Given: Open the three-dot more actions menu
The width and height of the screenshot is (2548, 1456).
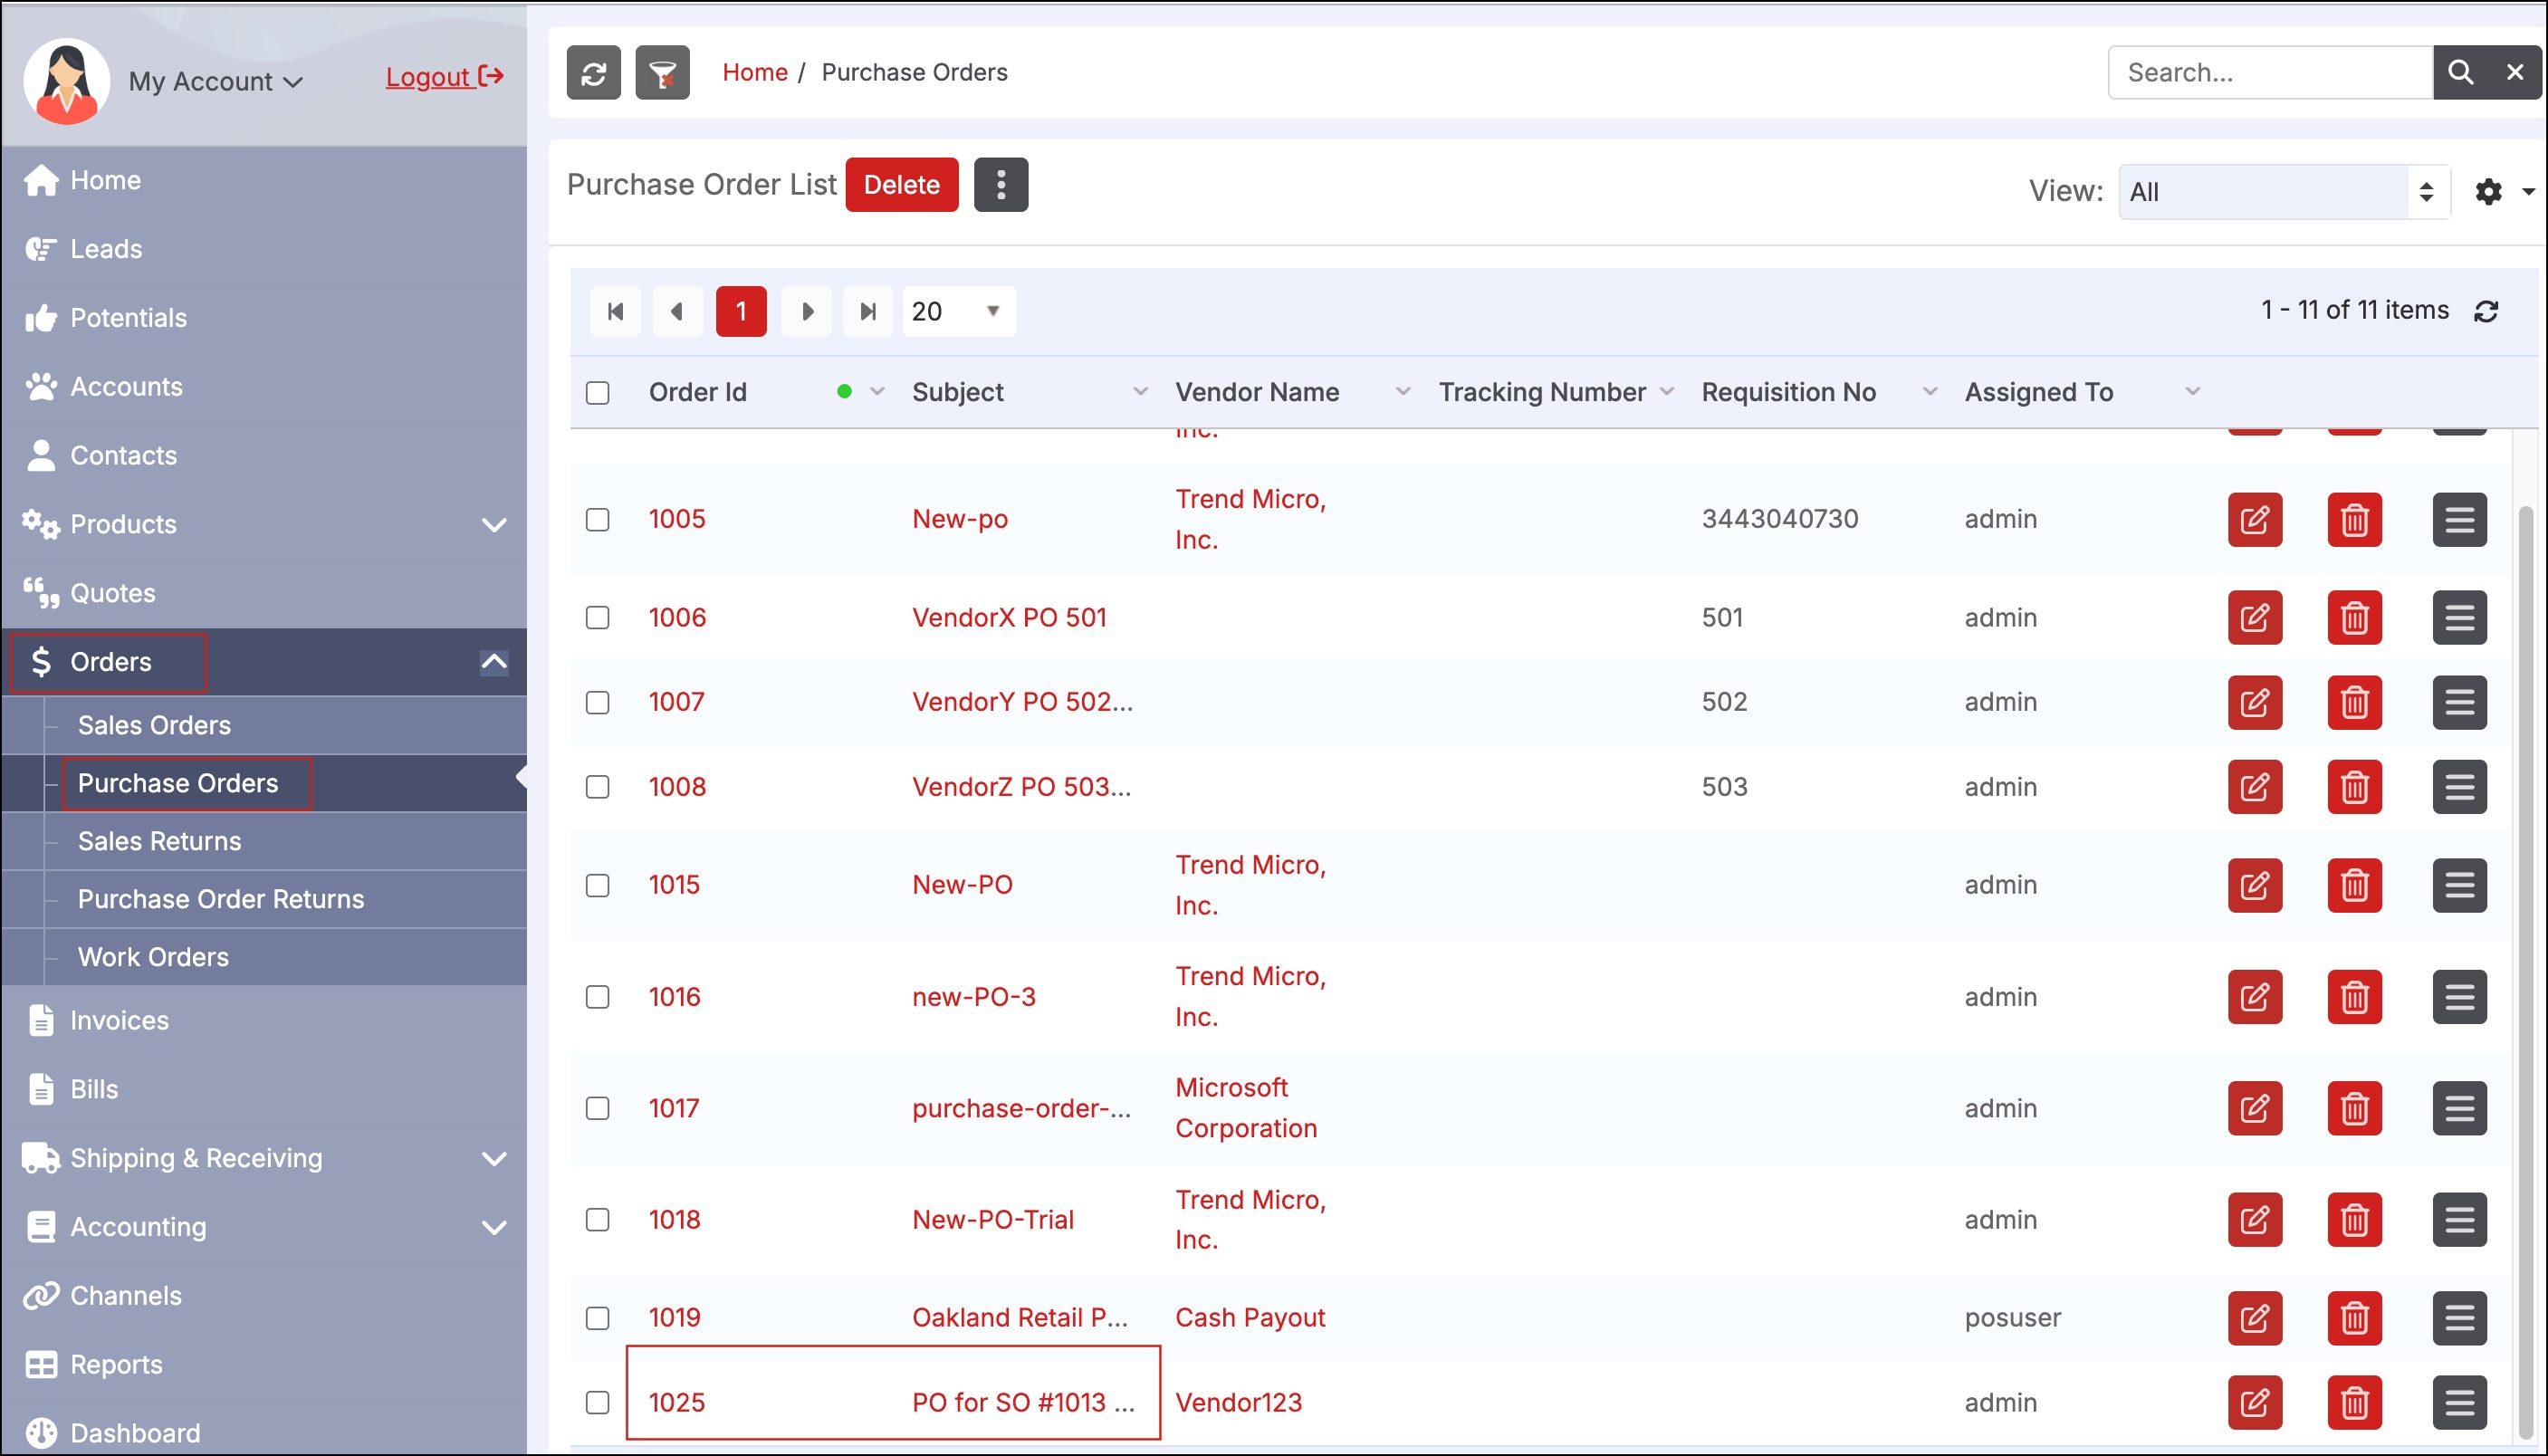Looking at the screenshot, I should [x=1001, y=184].
